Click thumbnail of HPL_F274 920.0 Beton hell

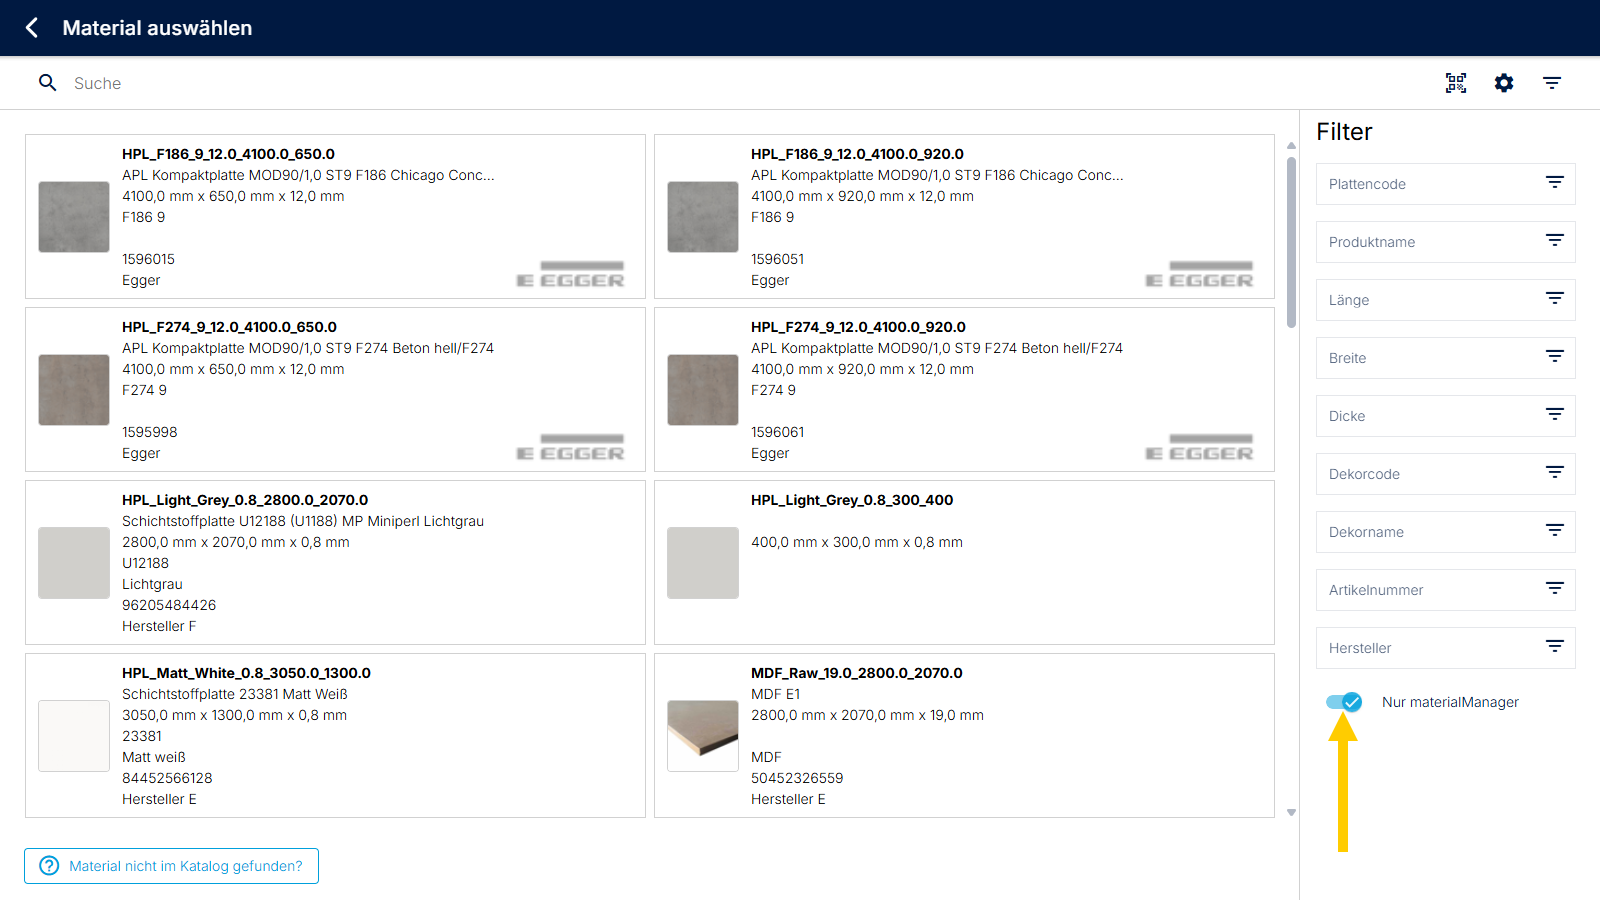pyautogui.click(x=703, y=390)
